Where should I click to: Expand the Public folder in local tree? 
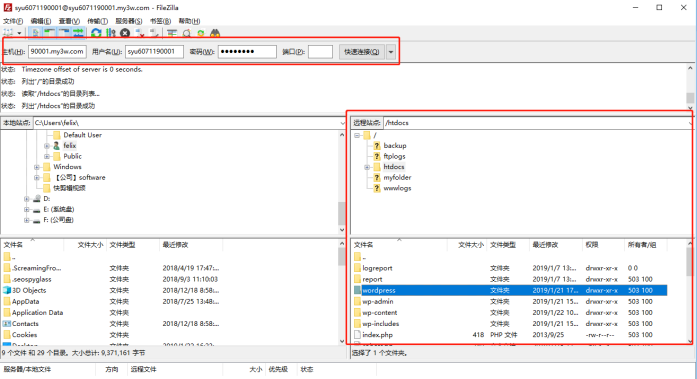(47, 156)
